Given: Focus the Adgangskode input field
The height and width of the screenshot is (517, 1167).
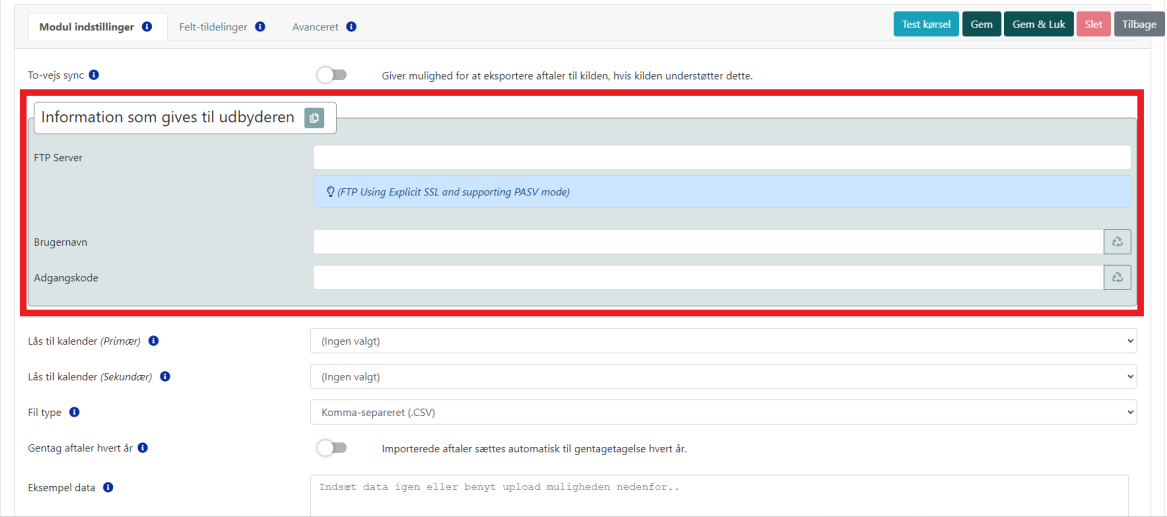Looking at the screenshot, I should point(709,277).
